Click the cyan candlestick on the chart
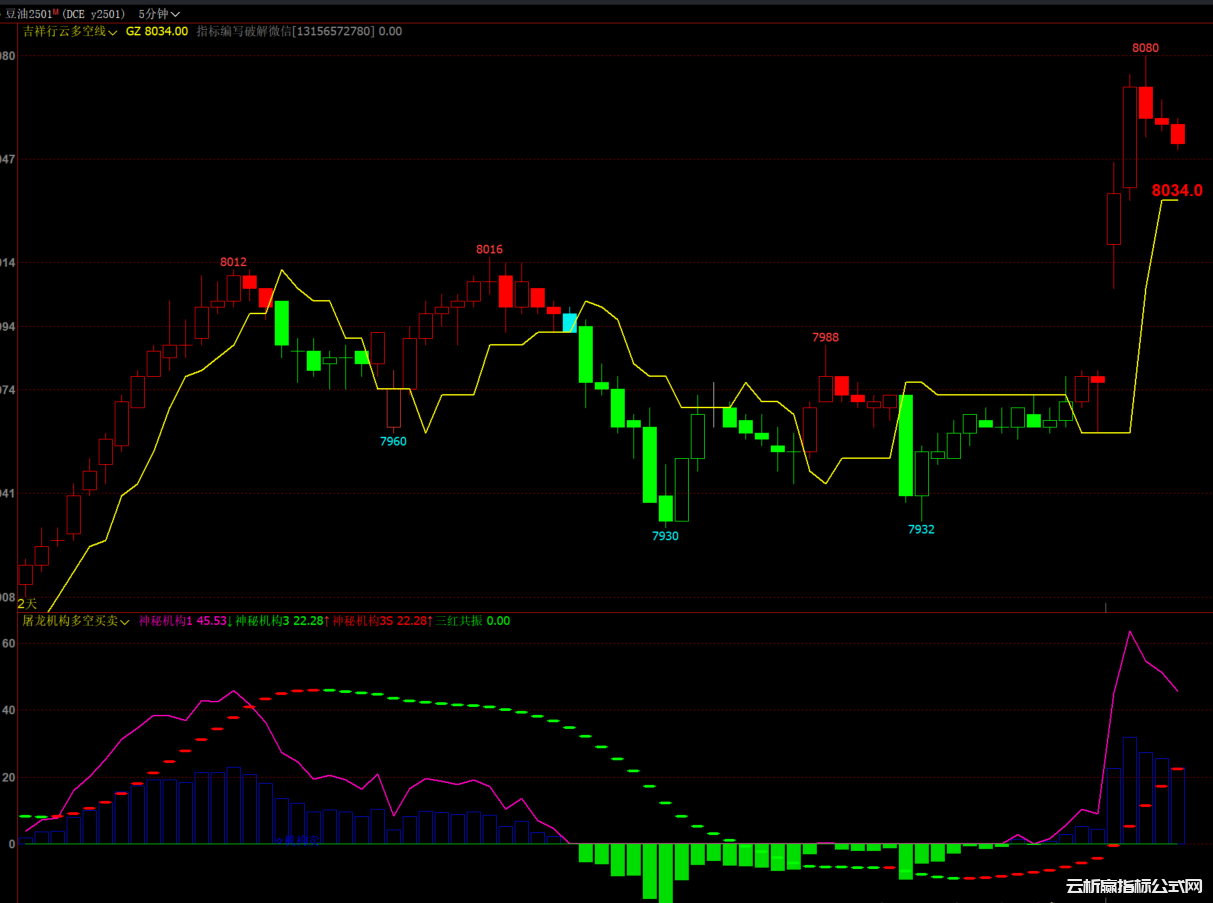The width and height of the screenshot is (1213, 903). click(570, 323)
